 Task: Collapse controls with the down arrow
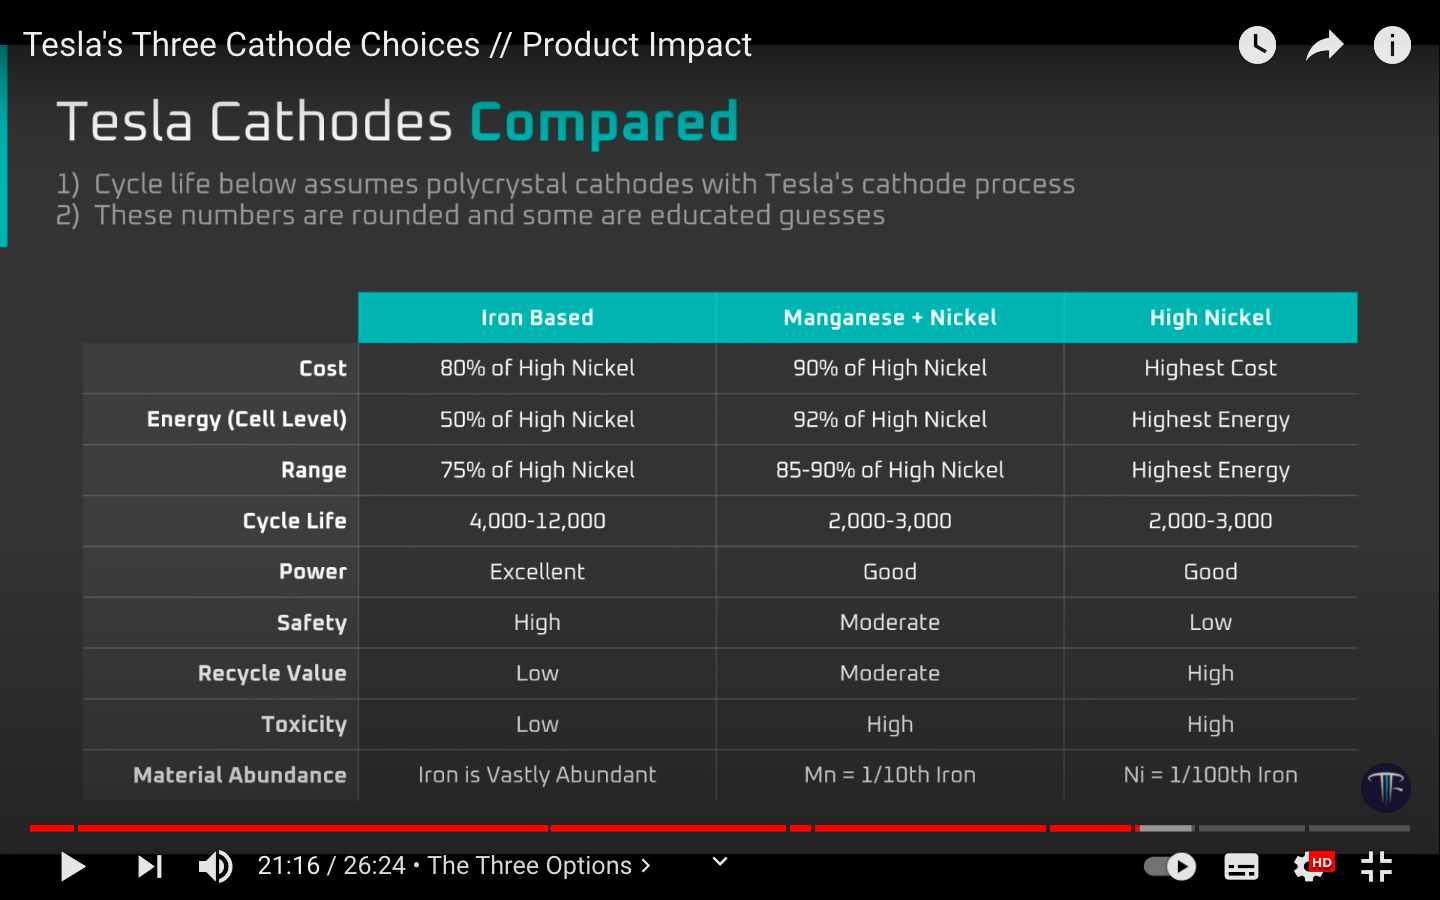tap(719, 861)
